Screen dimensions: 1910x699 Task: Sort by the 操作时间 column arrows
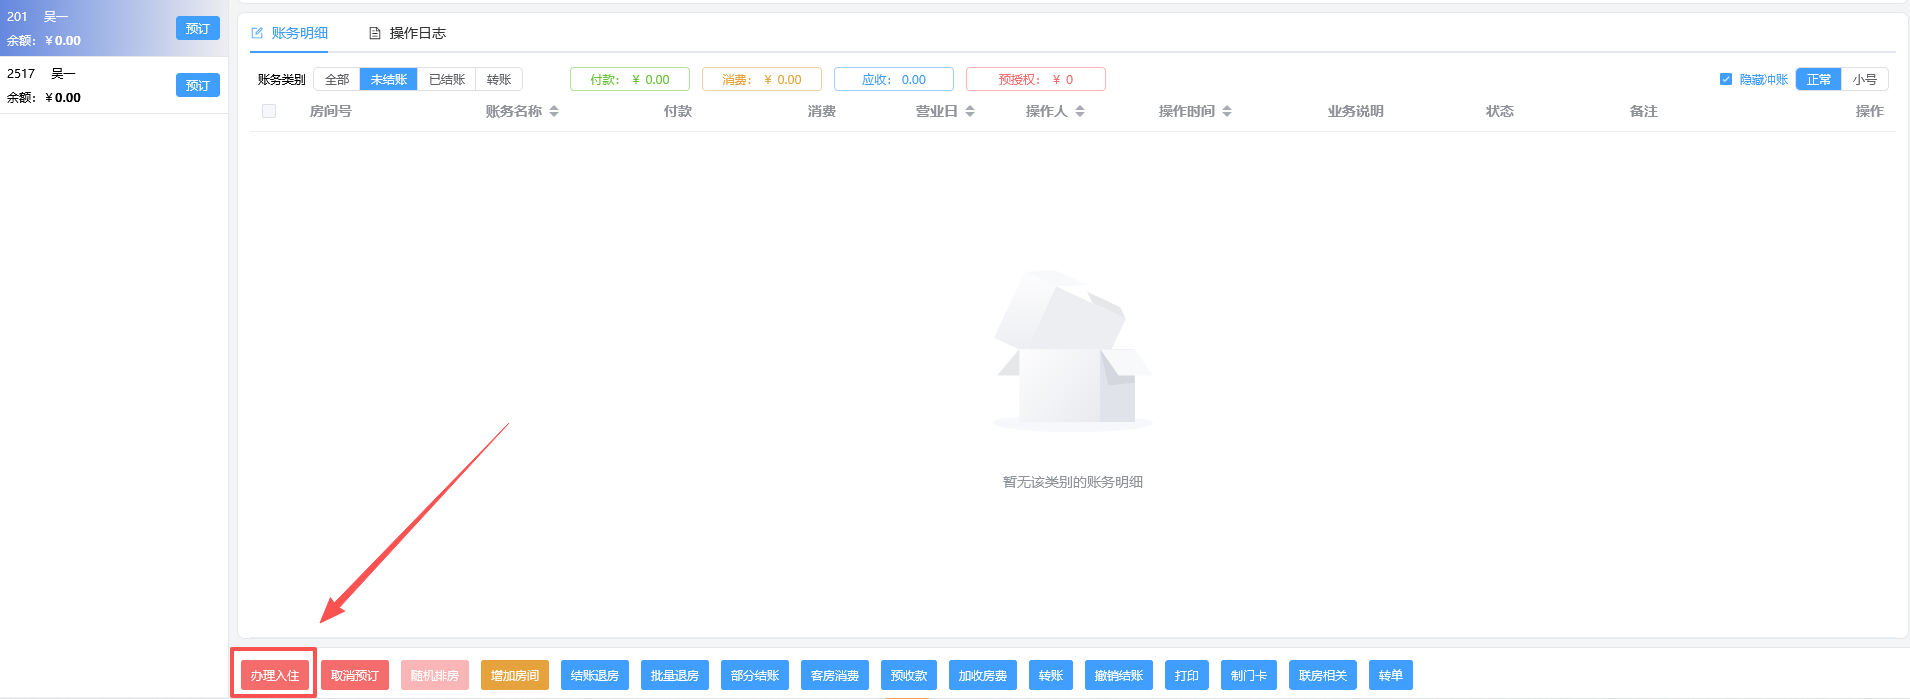point(1227,111)
